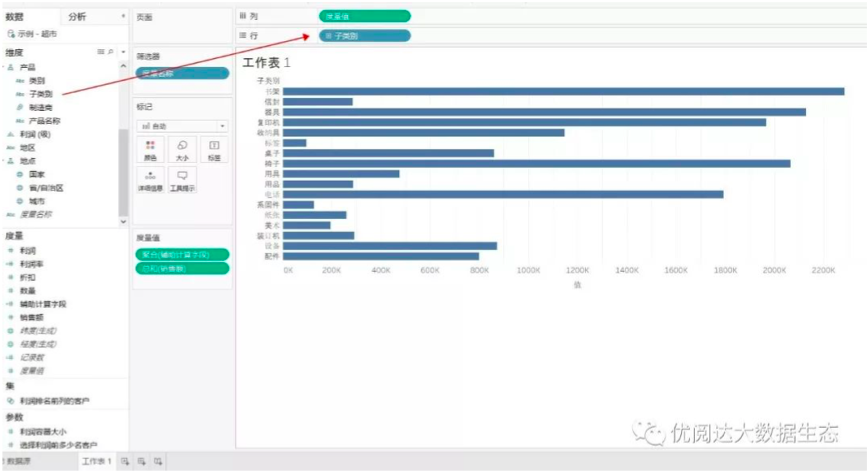Click the 标签 (Label) marks icon
Viewport: 868px width, 471px height.
213,149
